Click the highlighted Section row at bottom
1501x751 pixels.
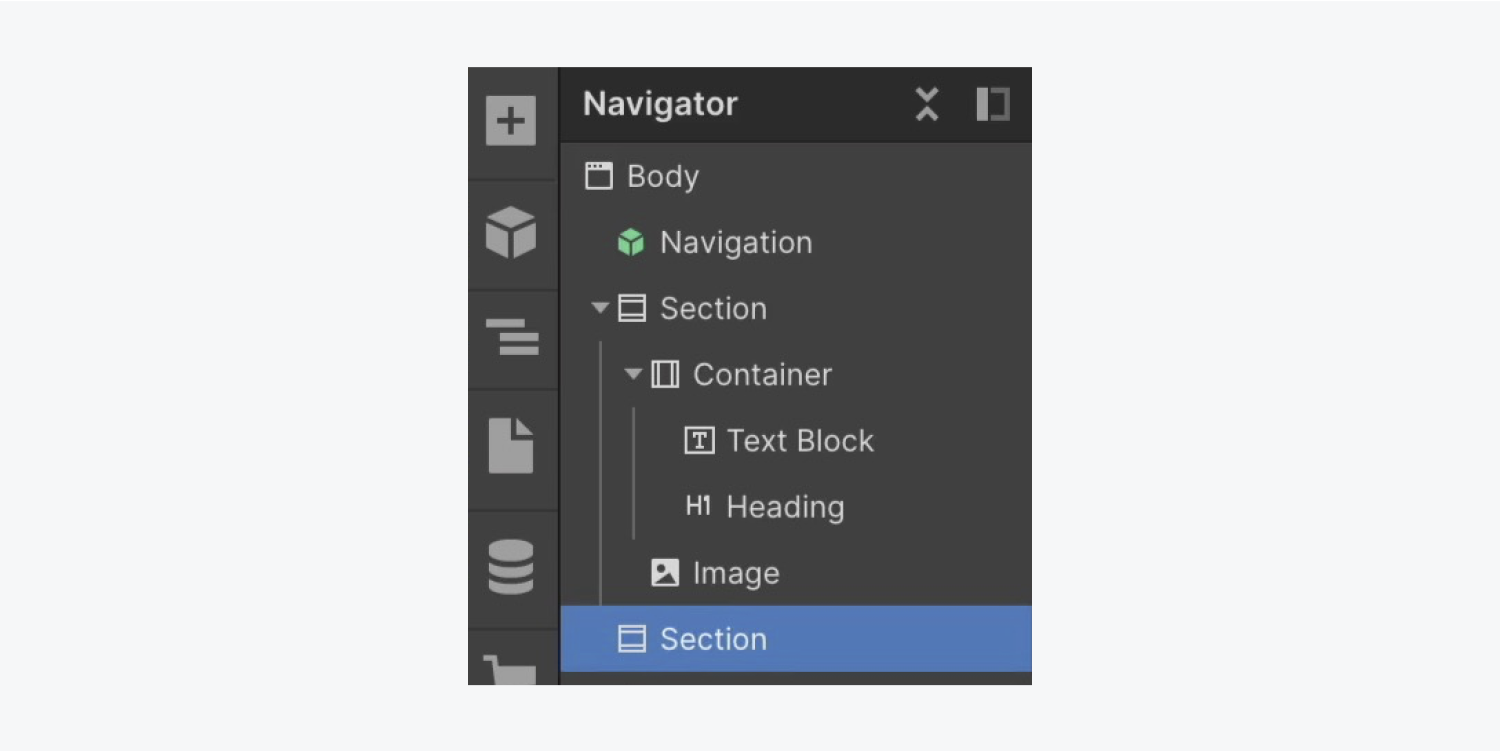(x=795, y=638)
